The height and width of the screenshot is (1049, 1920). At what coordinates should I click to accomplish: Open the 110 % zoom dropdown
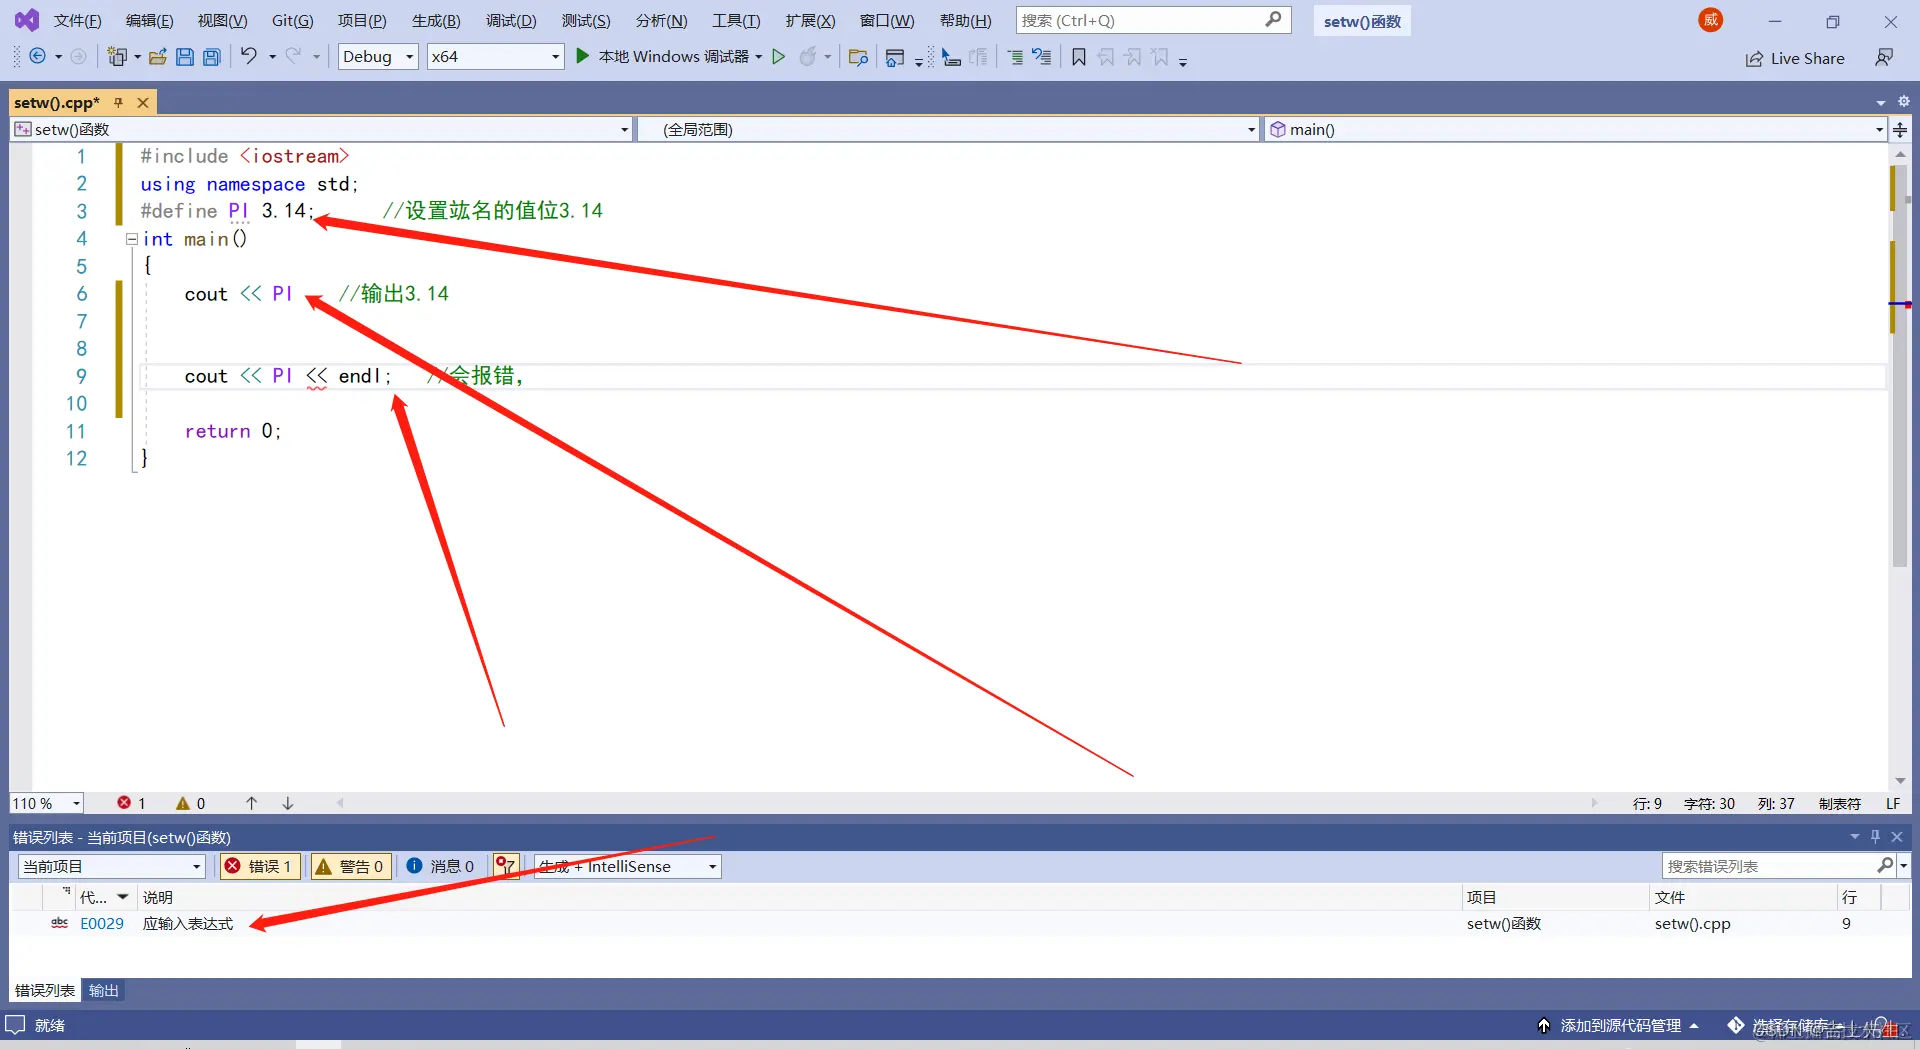[47, 803]
